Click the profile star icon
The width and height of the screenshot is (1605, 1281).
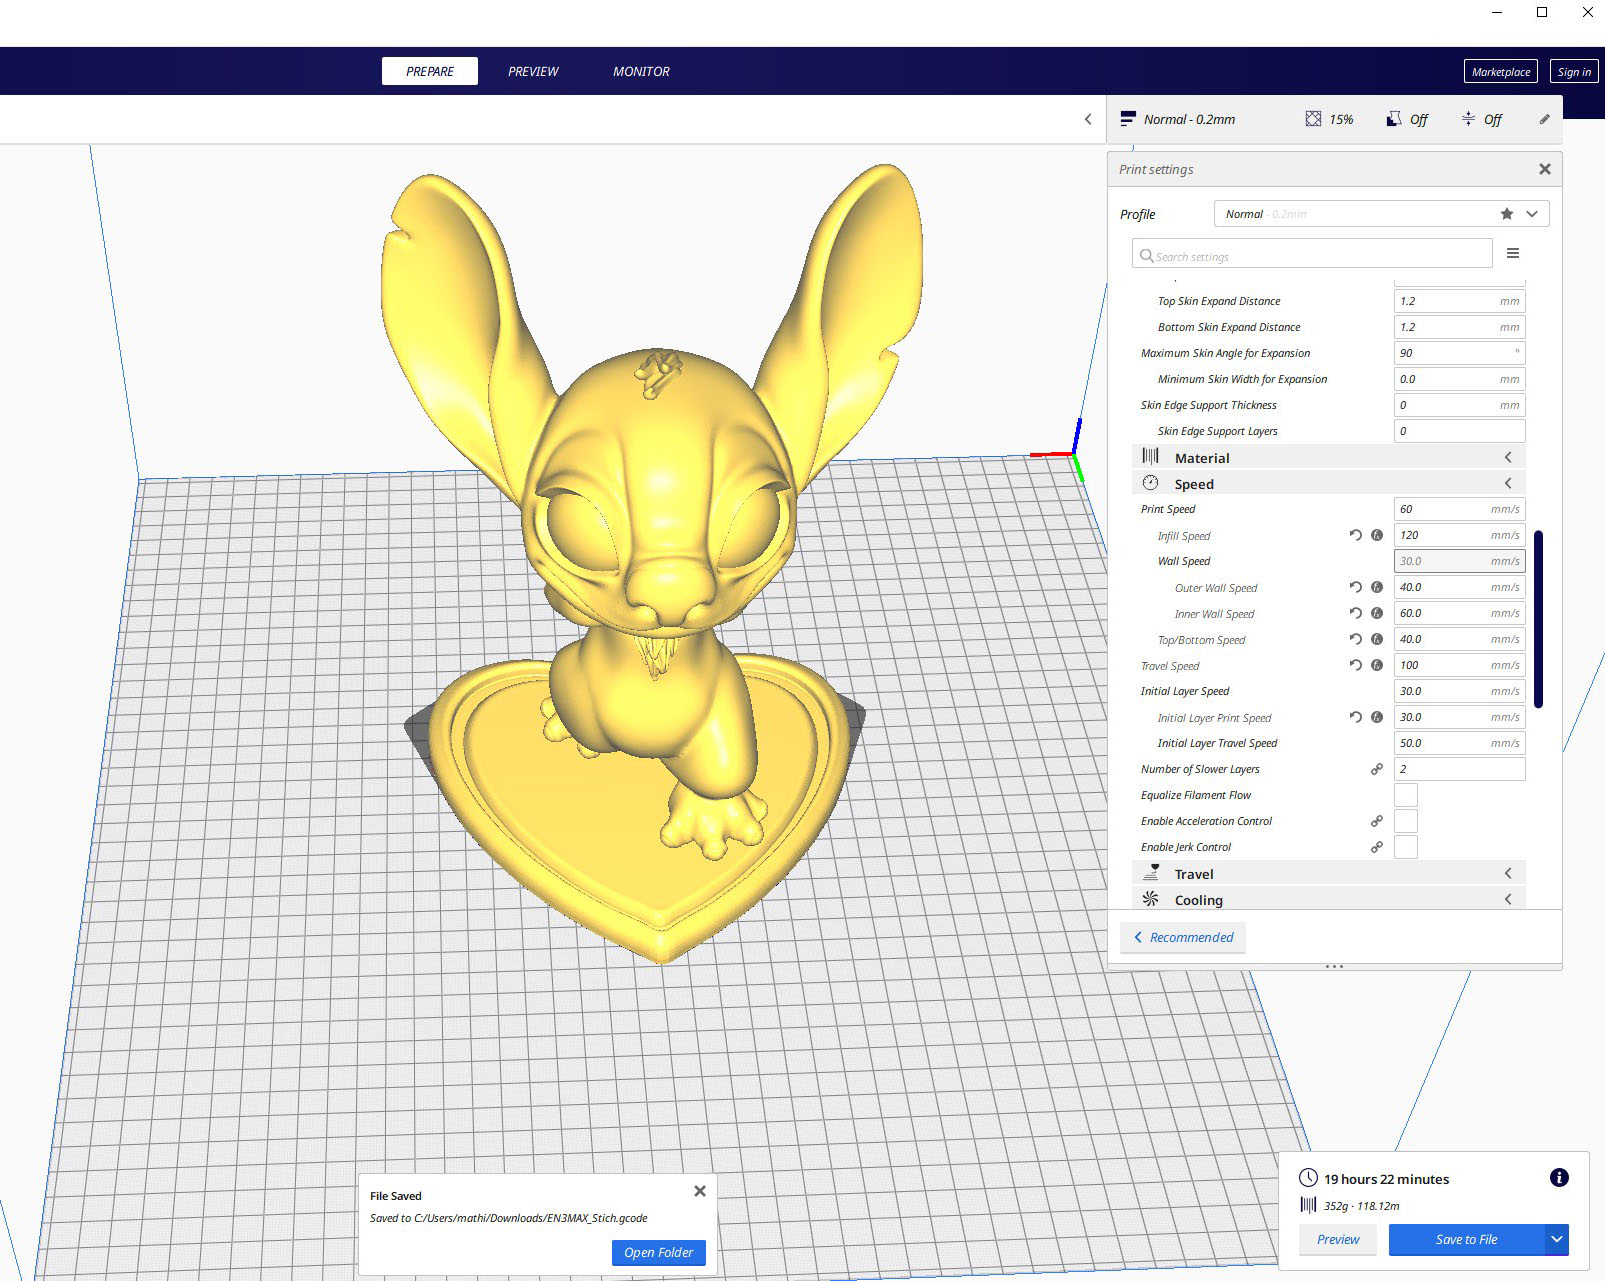tap(1507, 214)
